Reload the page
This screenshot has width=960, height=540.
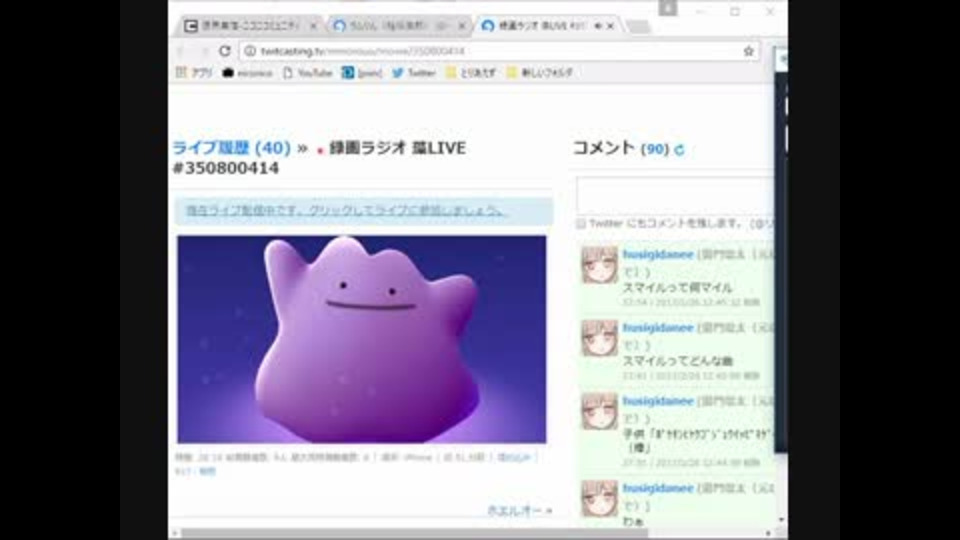(x=225, y=51)
